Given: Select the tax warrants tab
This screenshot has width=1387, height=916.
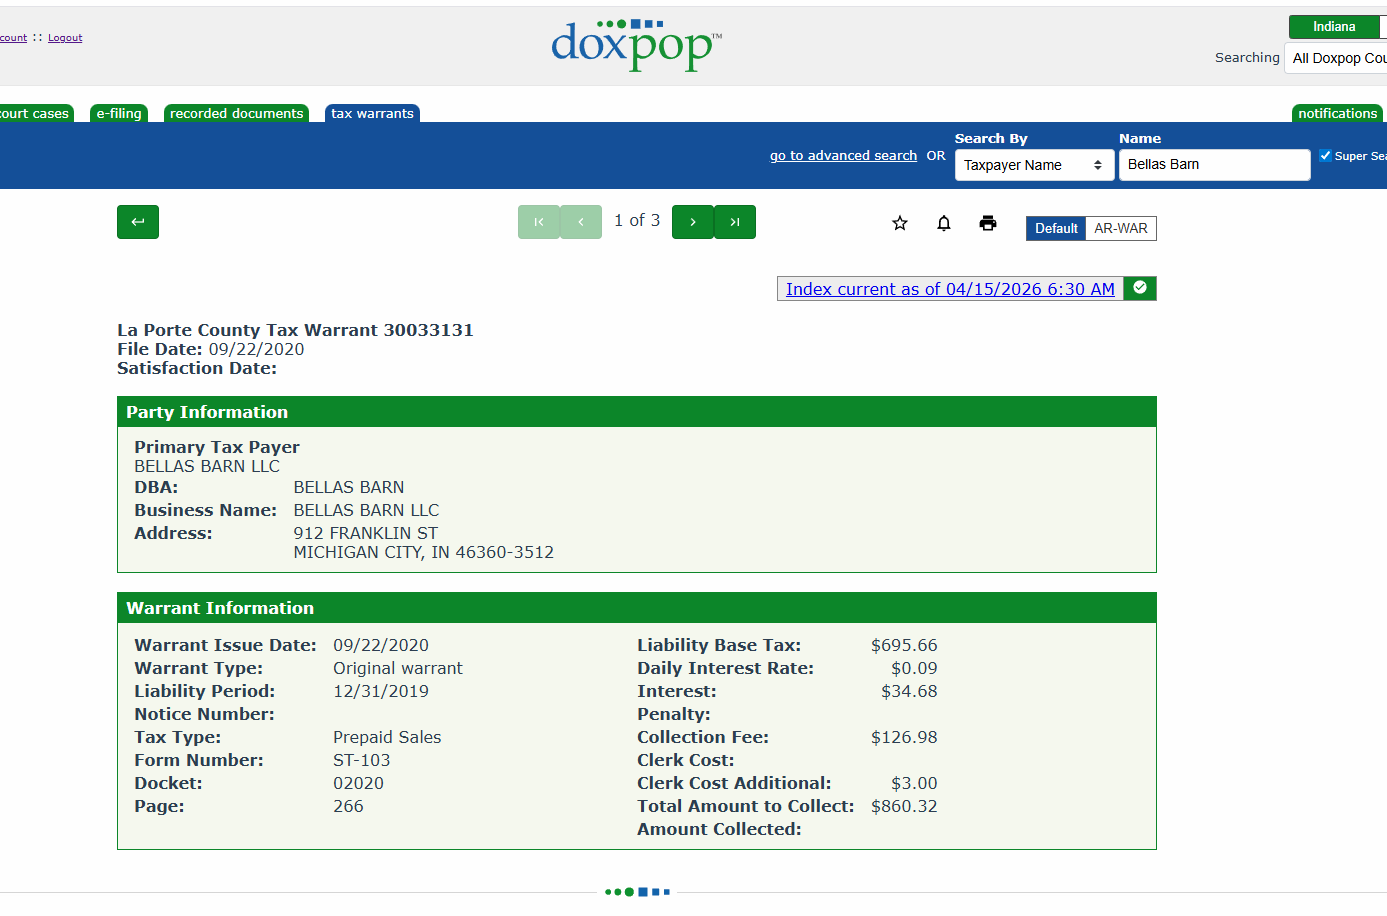Looking at the screenshot, I should [x=372, y=114].
